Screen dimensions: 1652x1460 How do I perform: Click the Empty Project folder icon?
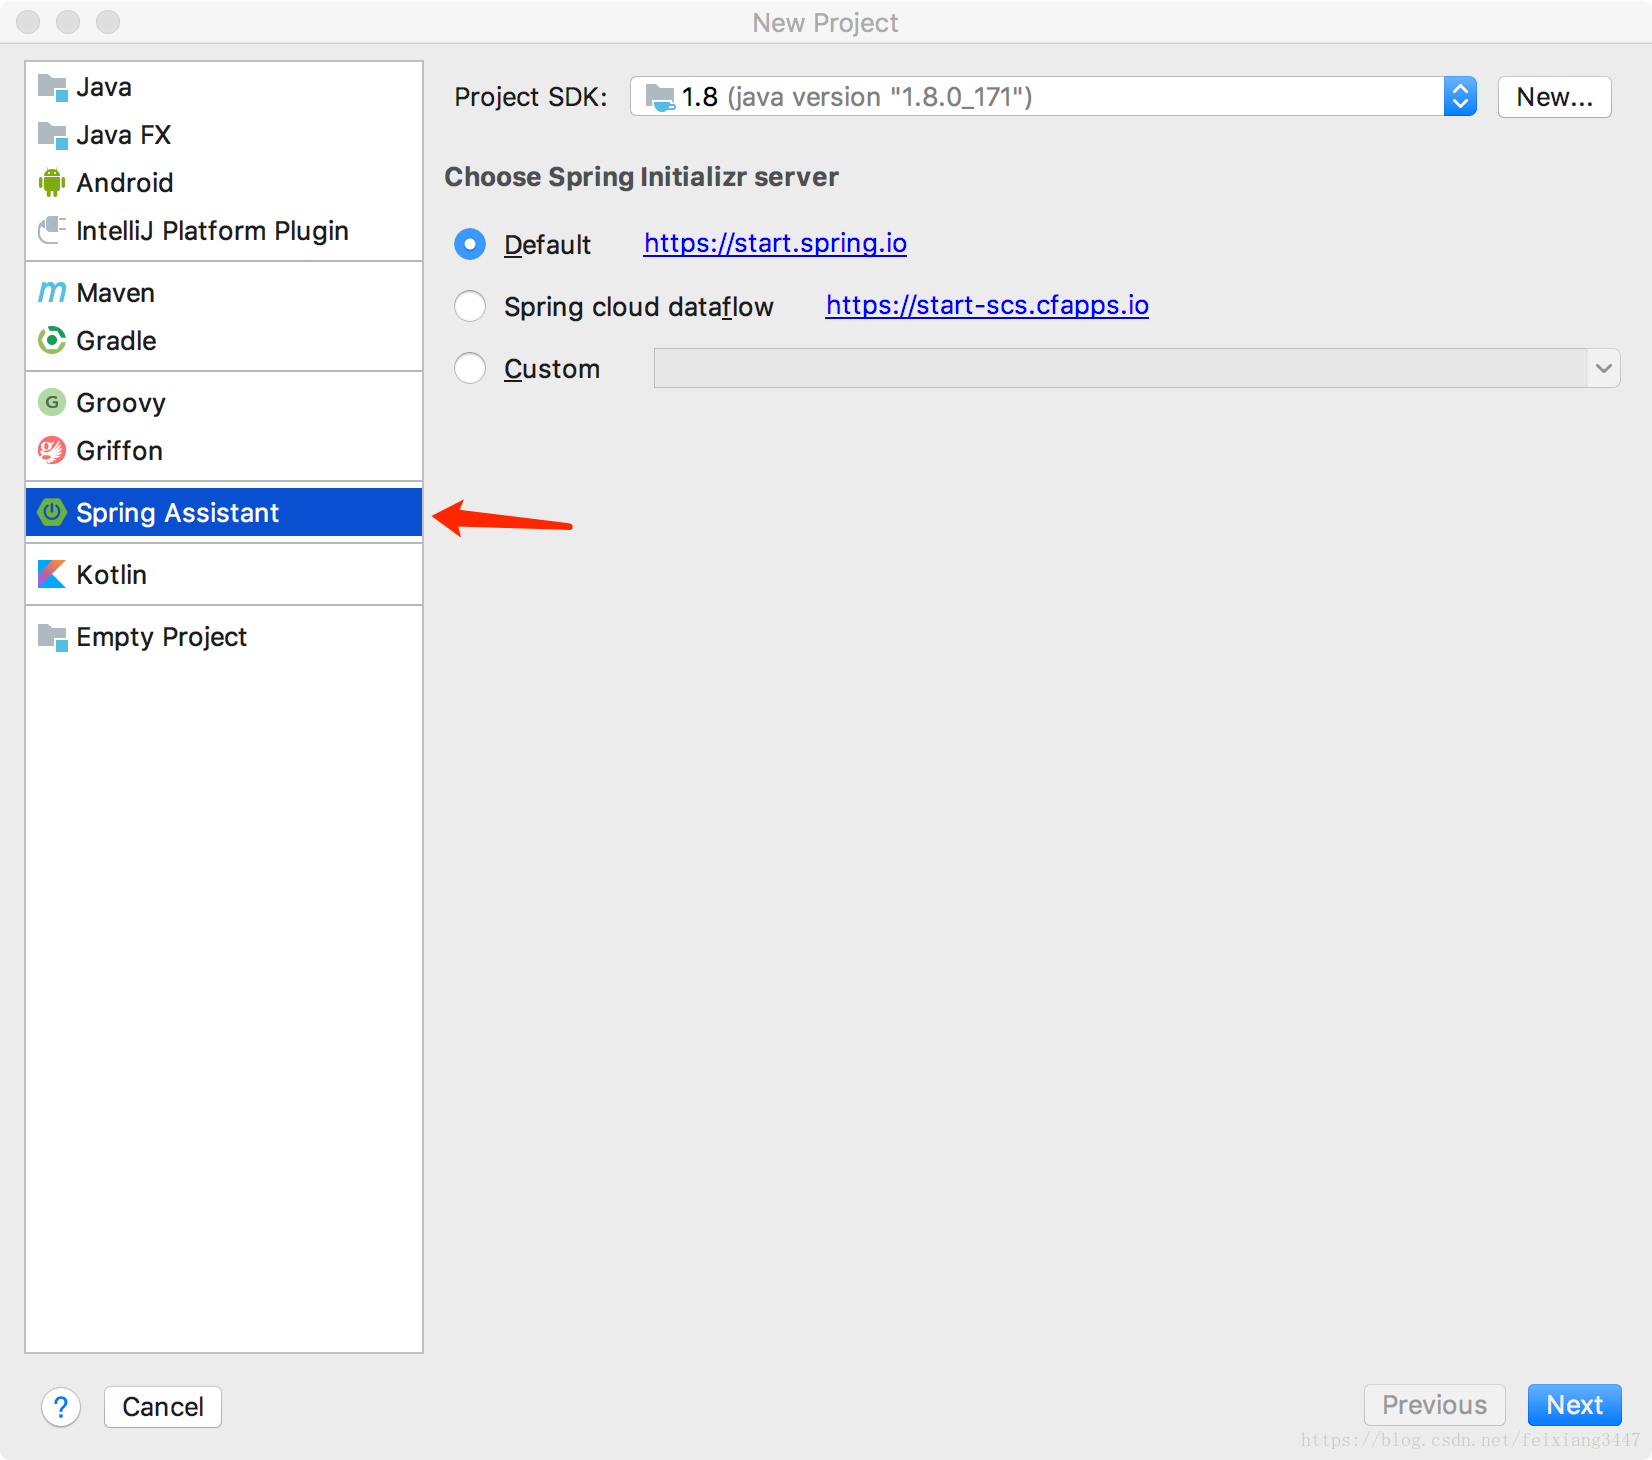(x=52, y=637)
